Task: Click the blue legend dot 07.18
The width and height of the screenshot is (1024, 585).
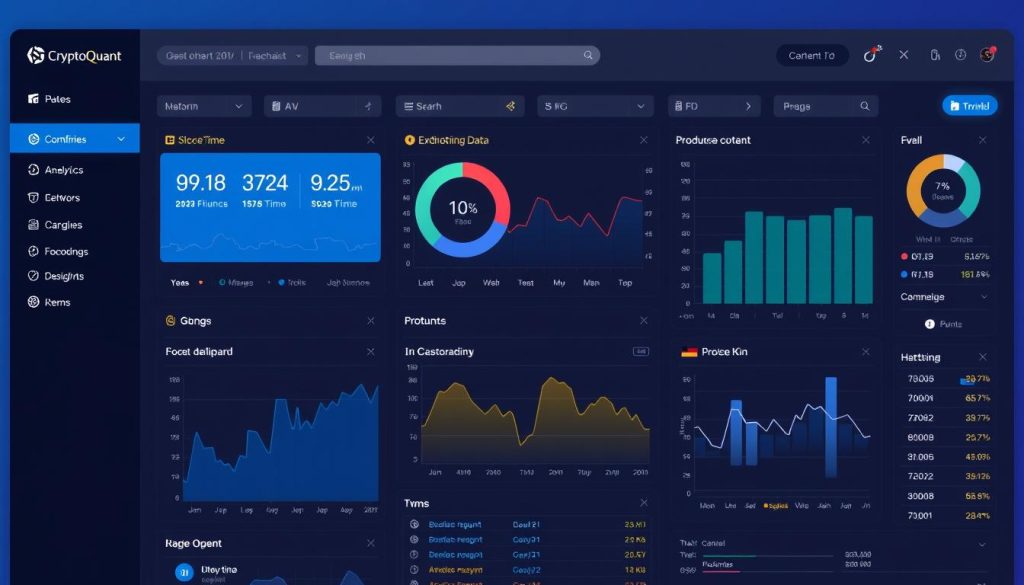Action: click(904, 274)
